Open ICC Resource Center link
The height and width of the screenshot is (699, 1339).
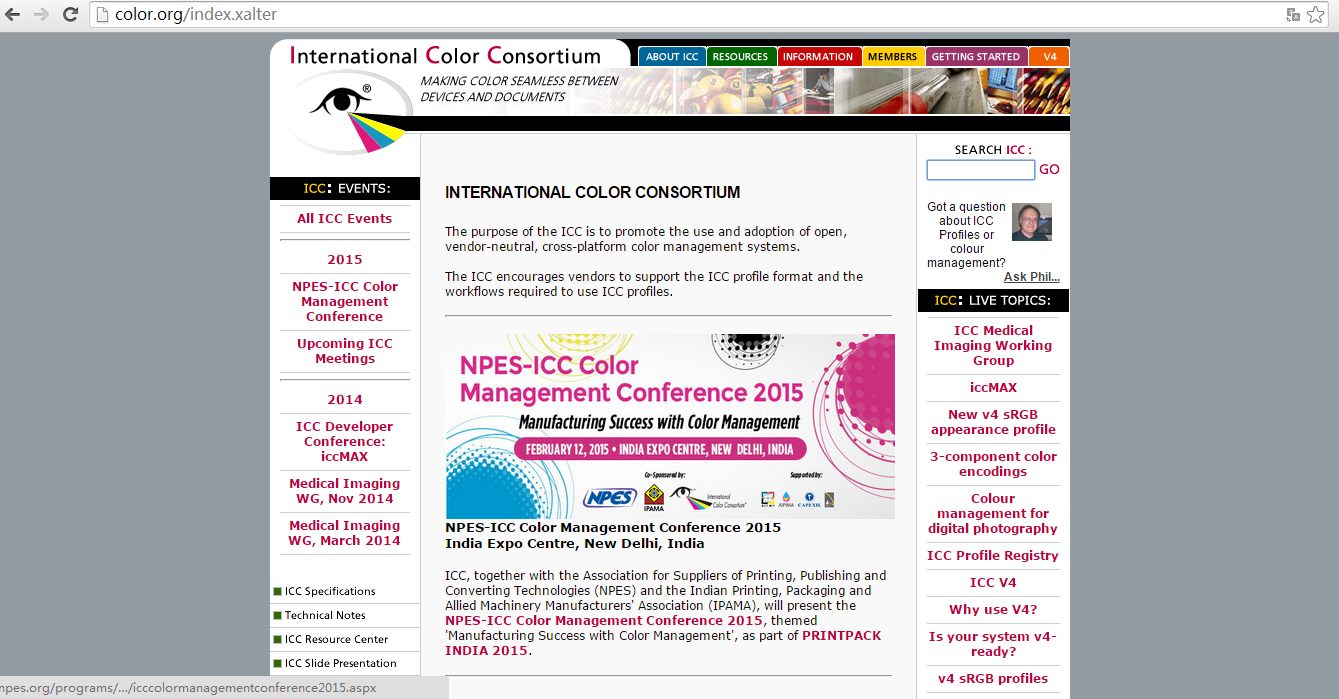point(336,639)
